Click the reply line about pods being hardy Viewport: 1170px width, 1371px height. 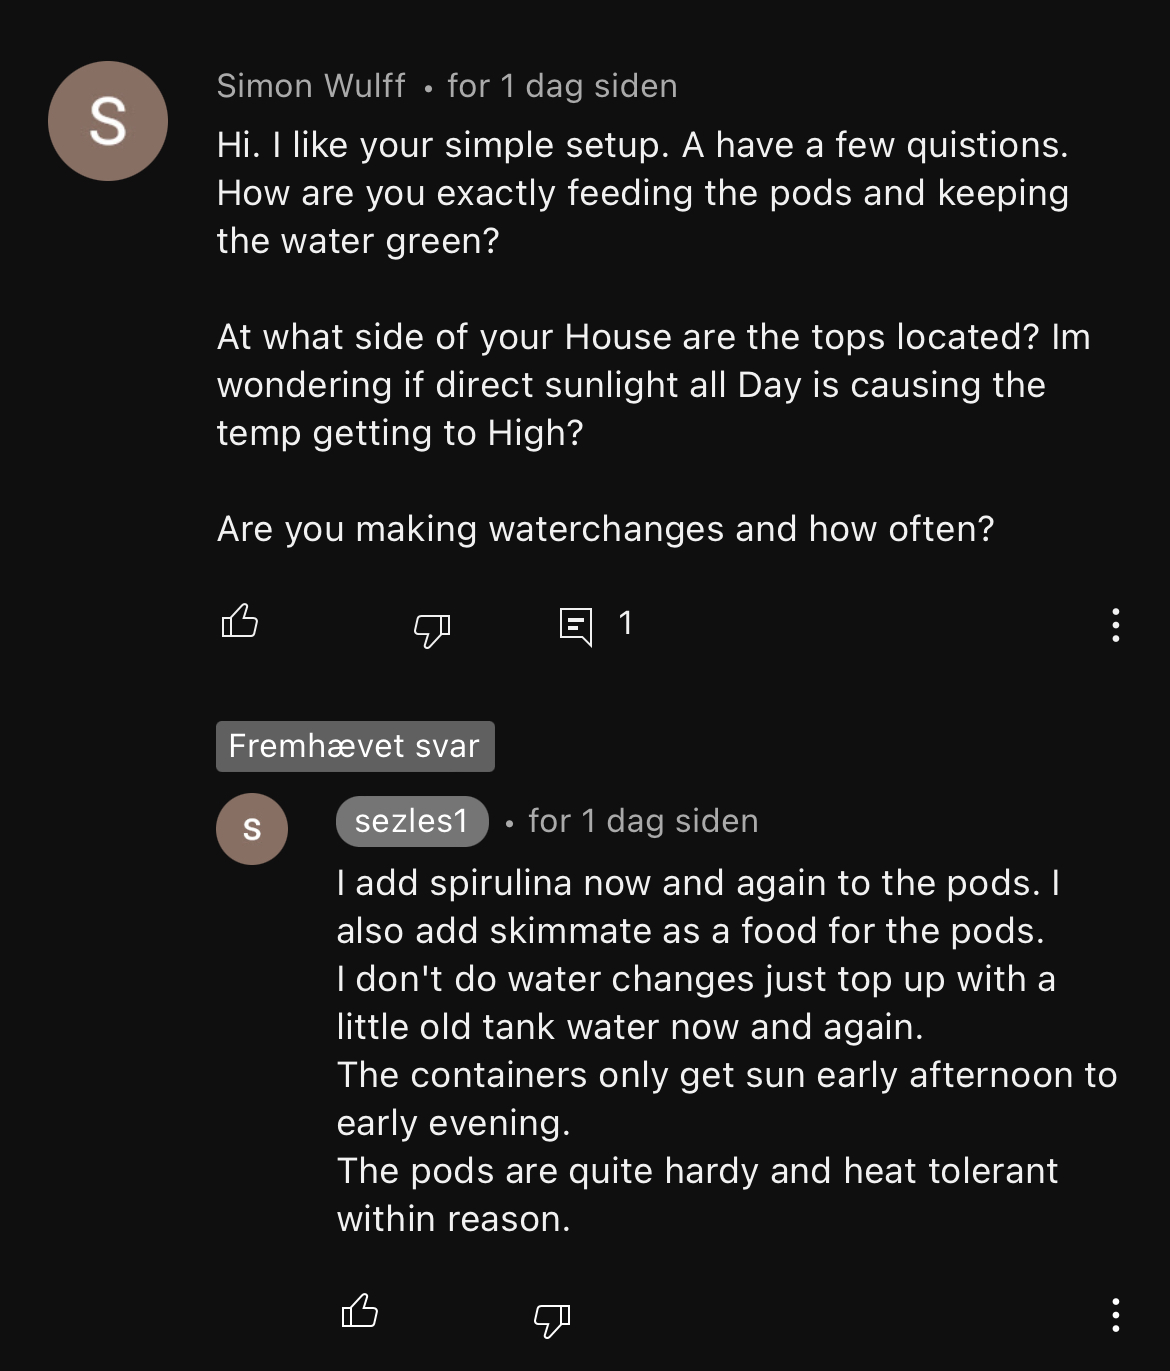click(697, 1171)
